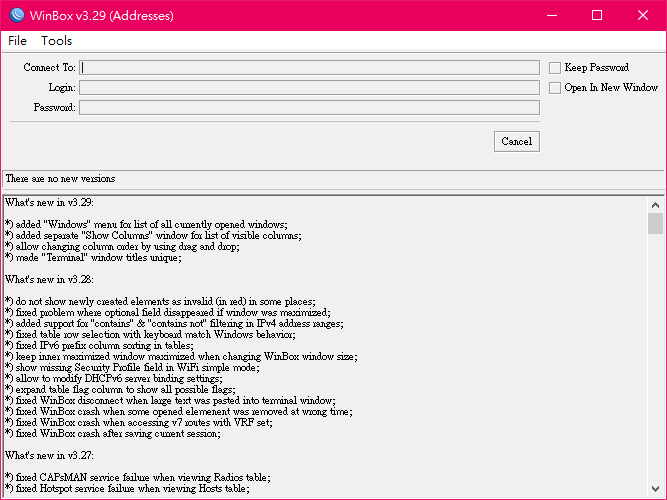Click the WinBox logo icon in title bar
The height and width of the screenshot is (500, 667).
pyautogui.click(x=17, y=15)
